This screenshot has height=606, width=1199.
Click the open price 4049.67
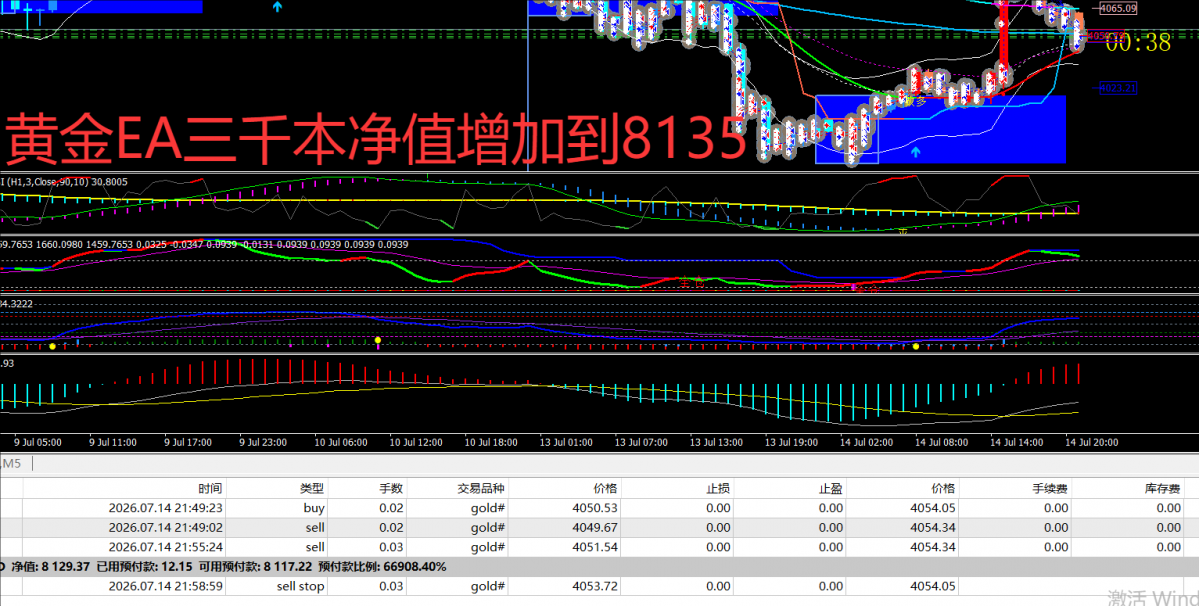point(595,528)
